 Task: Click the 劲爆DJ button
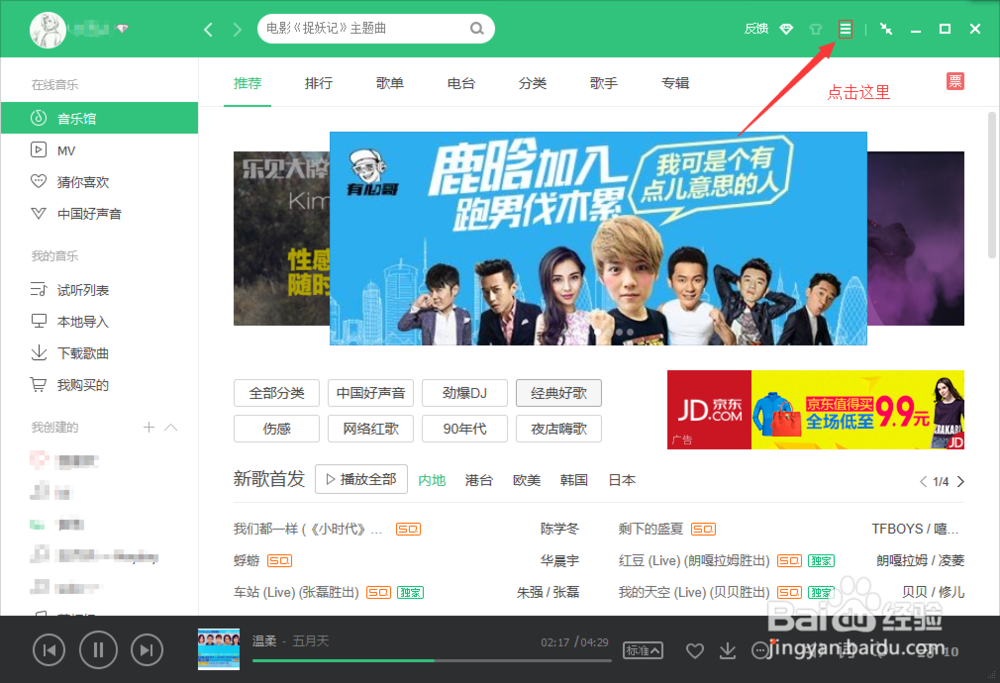[x=465, y=393]
